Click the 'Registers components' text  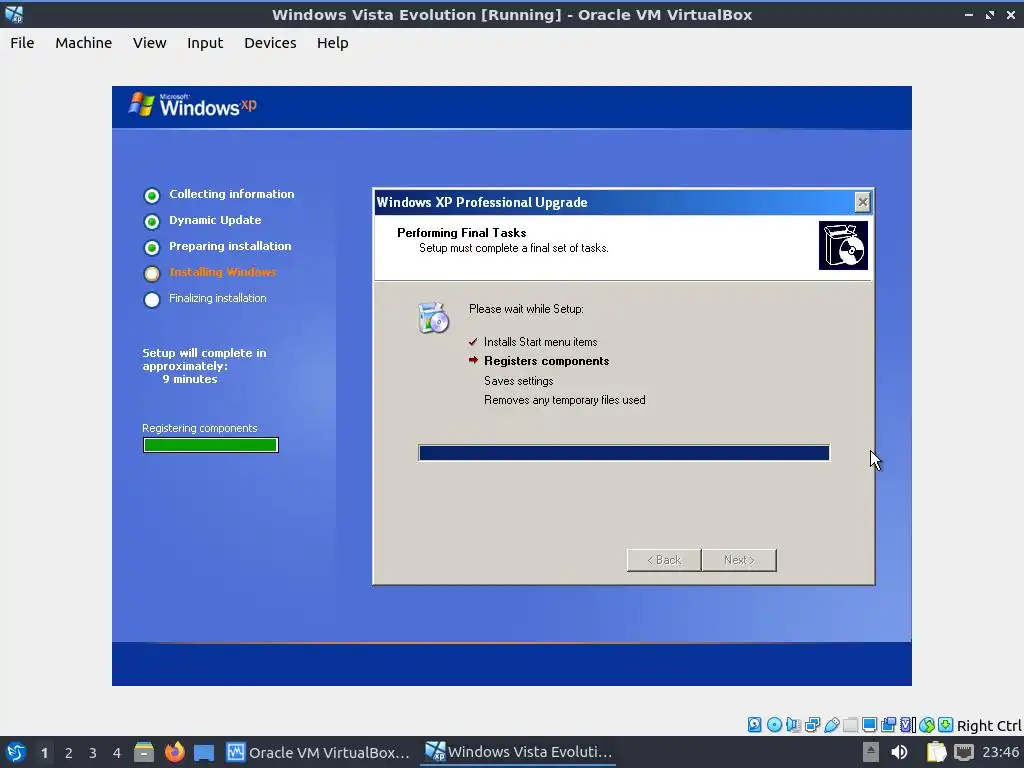tap(547, 361)
